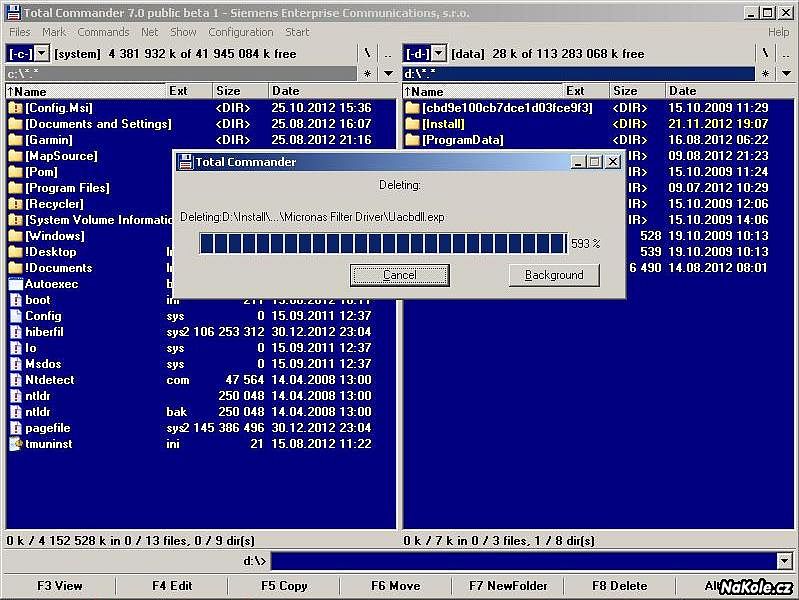Viewport: 799px width, 600px height.
Task: Click the right panel path bar d:\*.*
Action: [x=578, y=74]
